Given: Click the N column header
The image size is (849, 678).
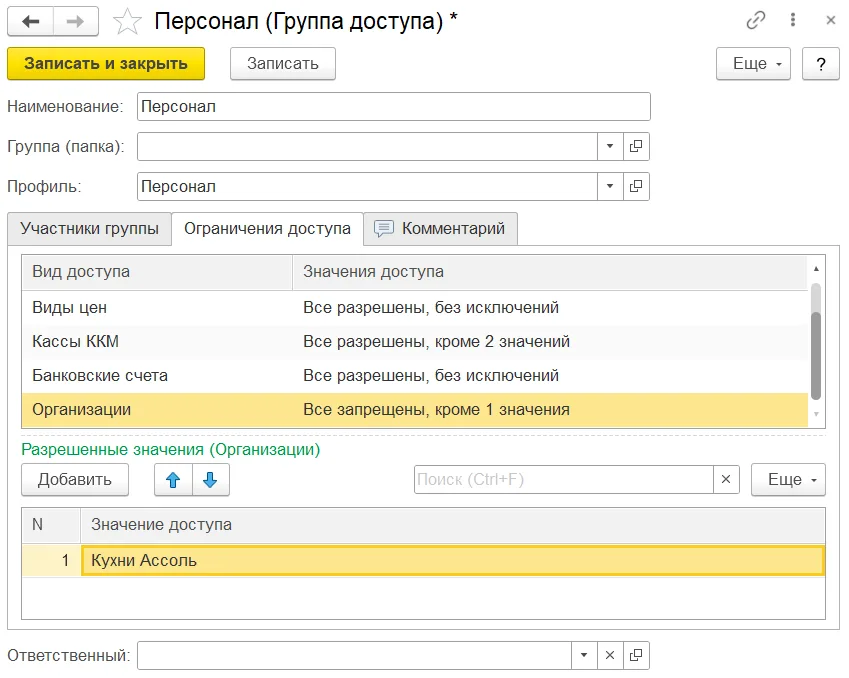Looking at the screenshot, I should coord(51,525).
